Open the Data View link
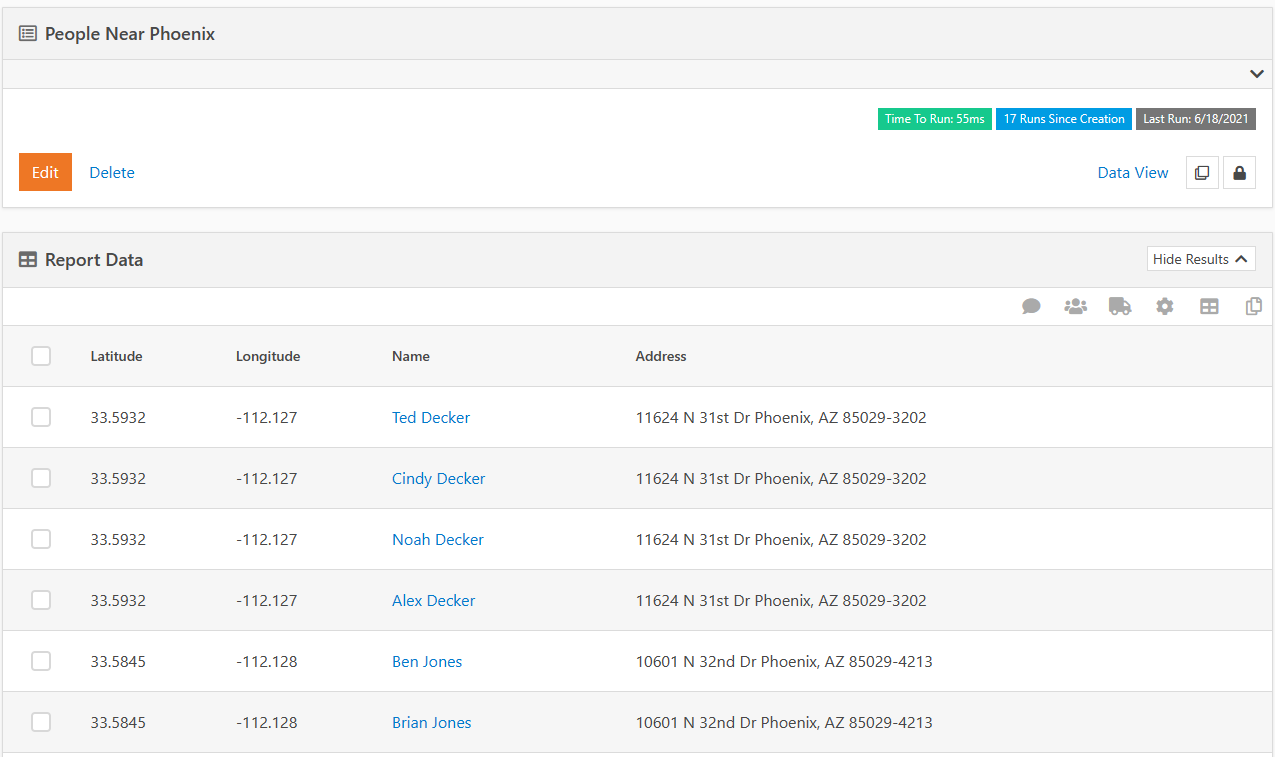The image size is (1275, 757). coord(1133,172)
